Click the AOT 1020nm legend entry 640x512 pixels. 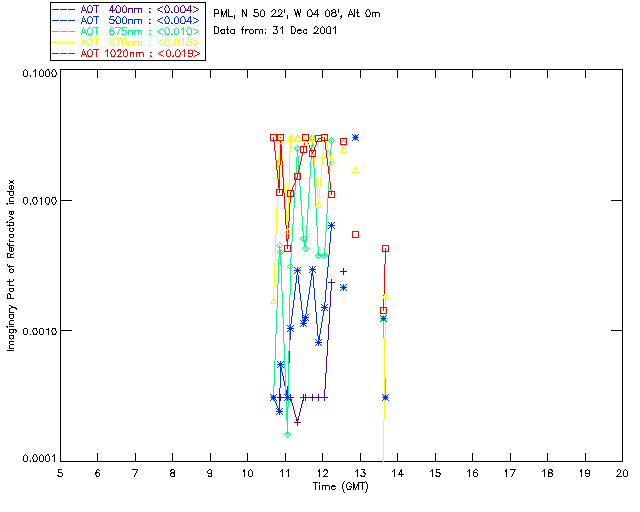pyautogui.click(x=127, y=53)
